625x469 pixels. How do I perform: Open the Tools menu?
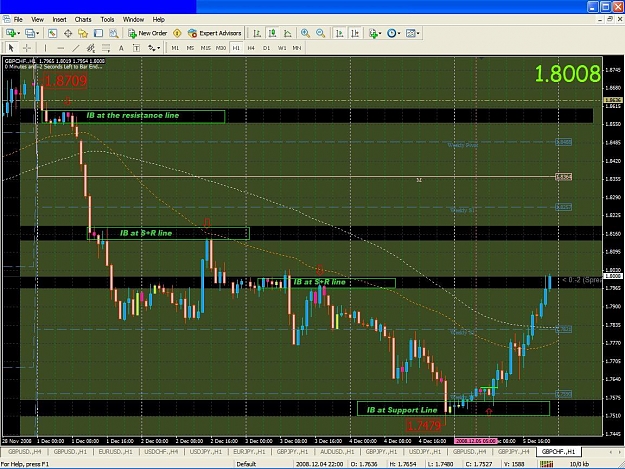click(107, 20)
